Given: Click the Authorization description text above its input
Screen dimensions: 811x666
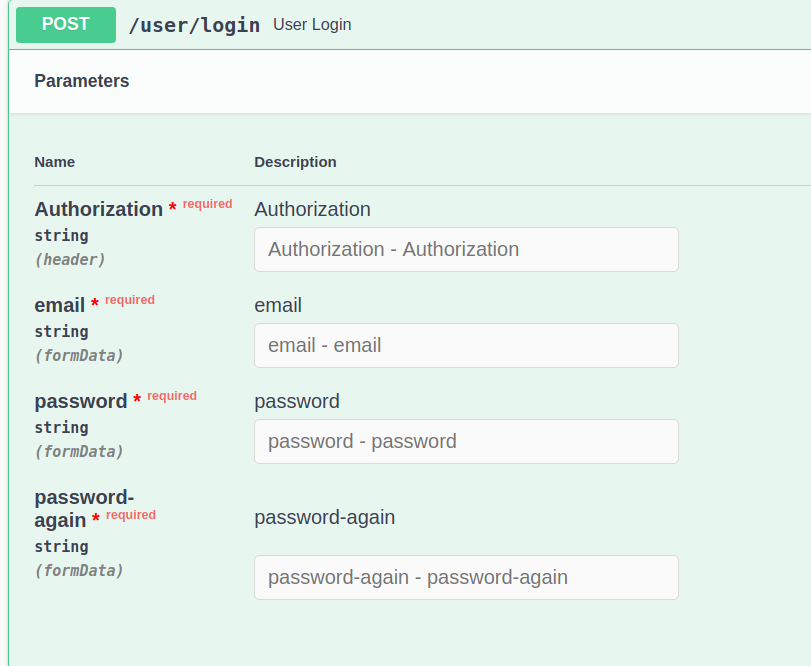Looking at the screenshot, I should click(x=312, y=209).
